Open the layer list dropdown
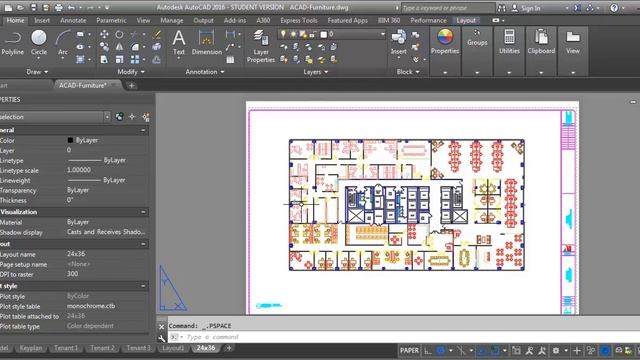 382,34
